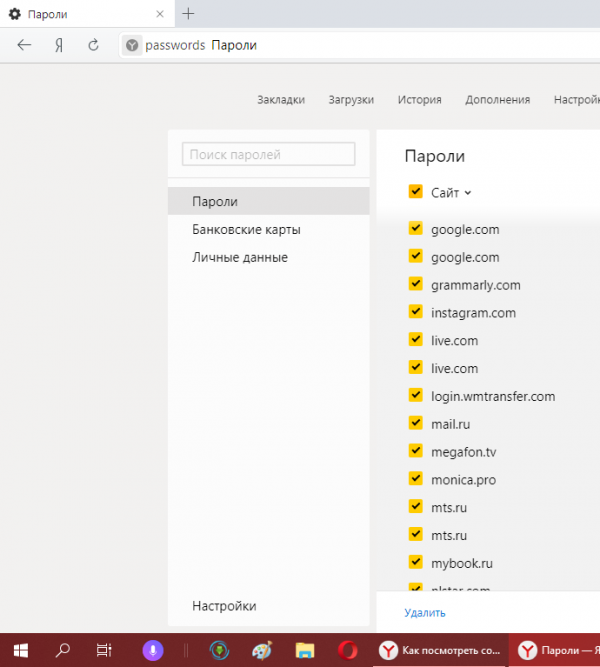Open Настройки at sidebar bottom
Viewport: 600px width, 667px height.
click(x=224, y=606)
